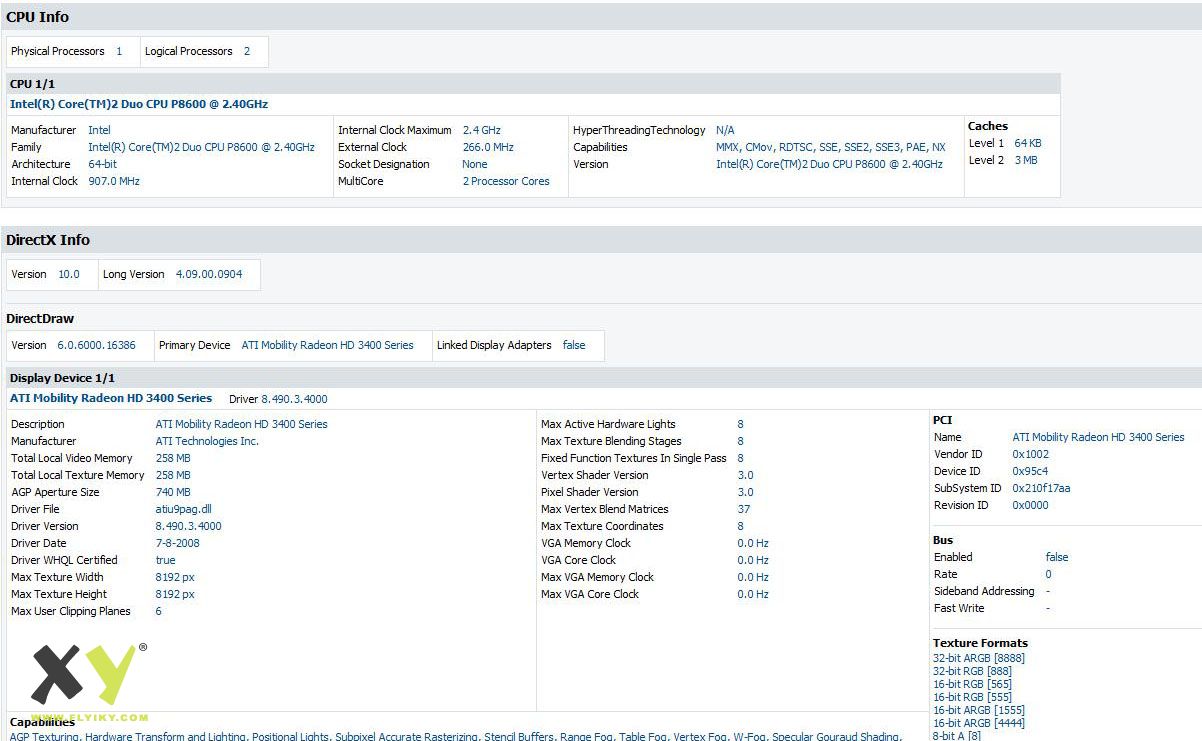This screenshot has width=1202, height=741.
Task: Select AGP Aperture Size "740 MB"
Action: pos(173,492)
